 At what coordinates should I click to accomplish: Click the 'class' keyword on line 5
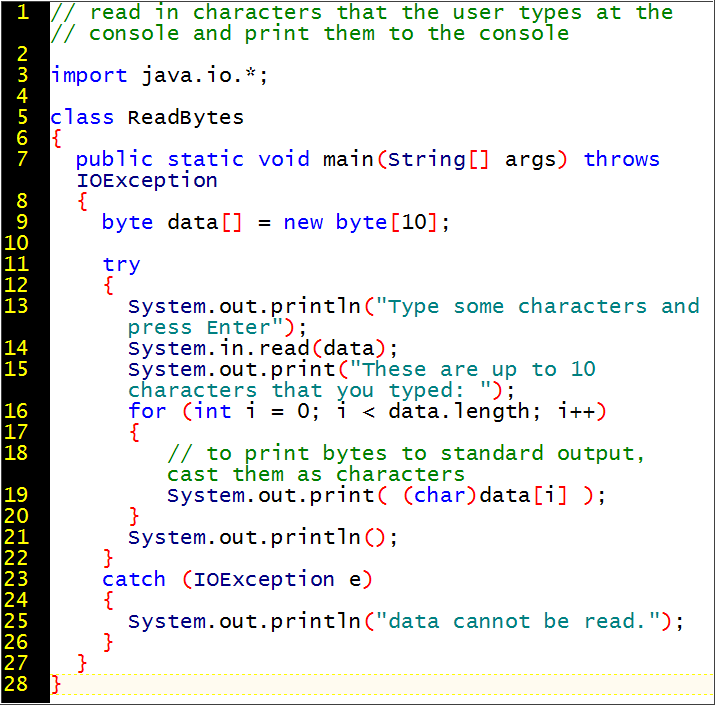point(82,118)
